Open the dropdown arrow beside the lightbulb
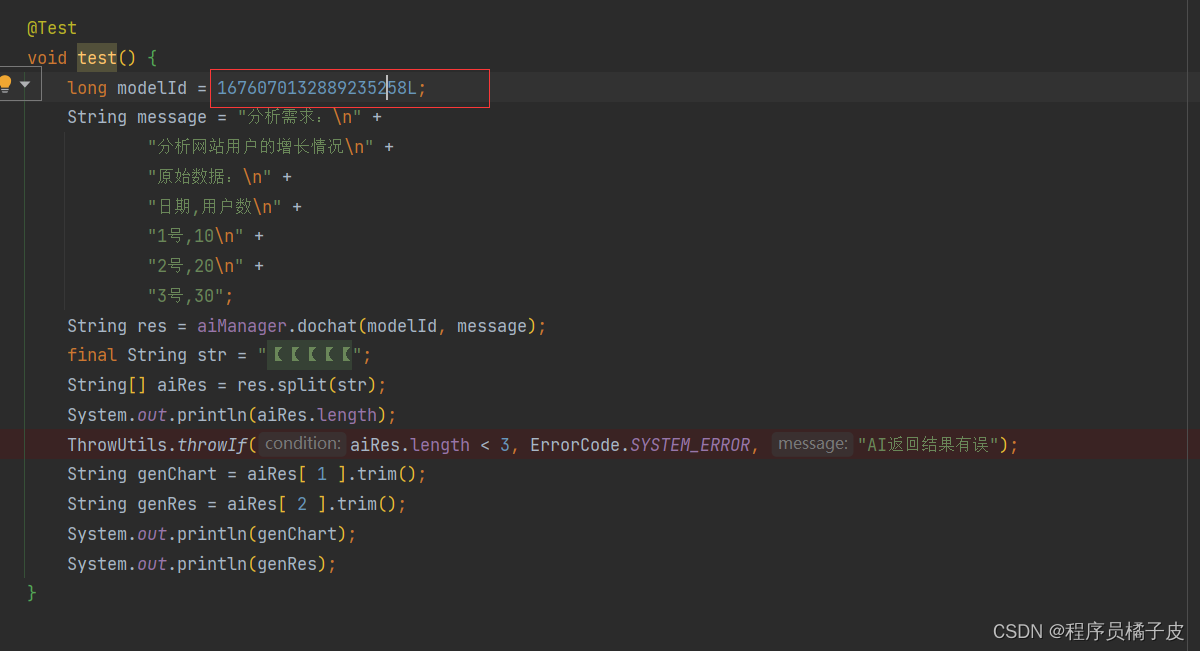This screenshot has height=651, width=1200. point(25,84)
